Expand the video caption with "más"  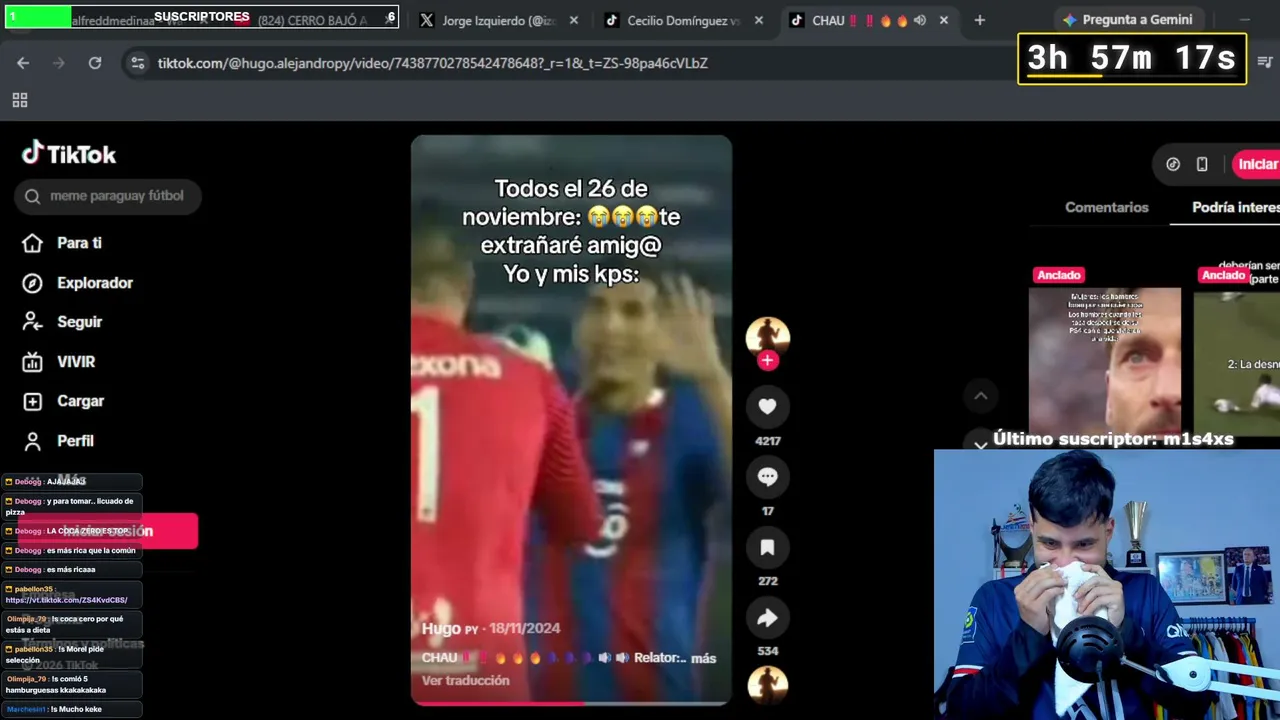click(703, 658)
